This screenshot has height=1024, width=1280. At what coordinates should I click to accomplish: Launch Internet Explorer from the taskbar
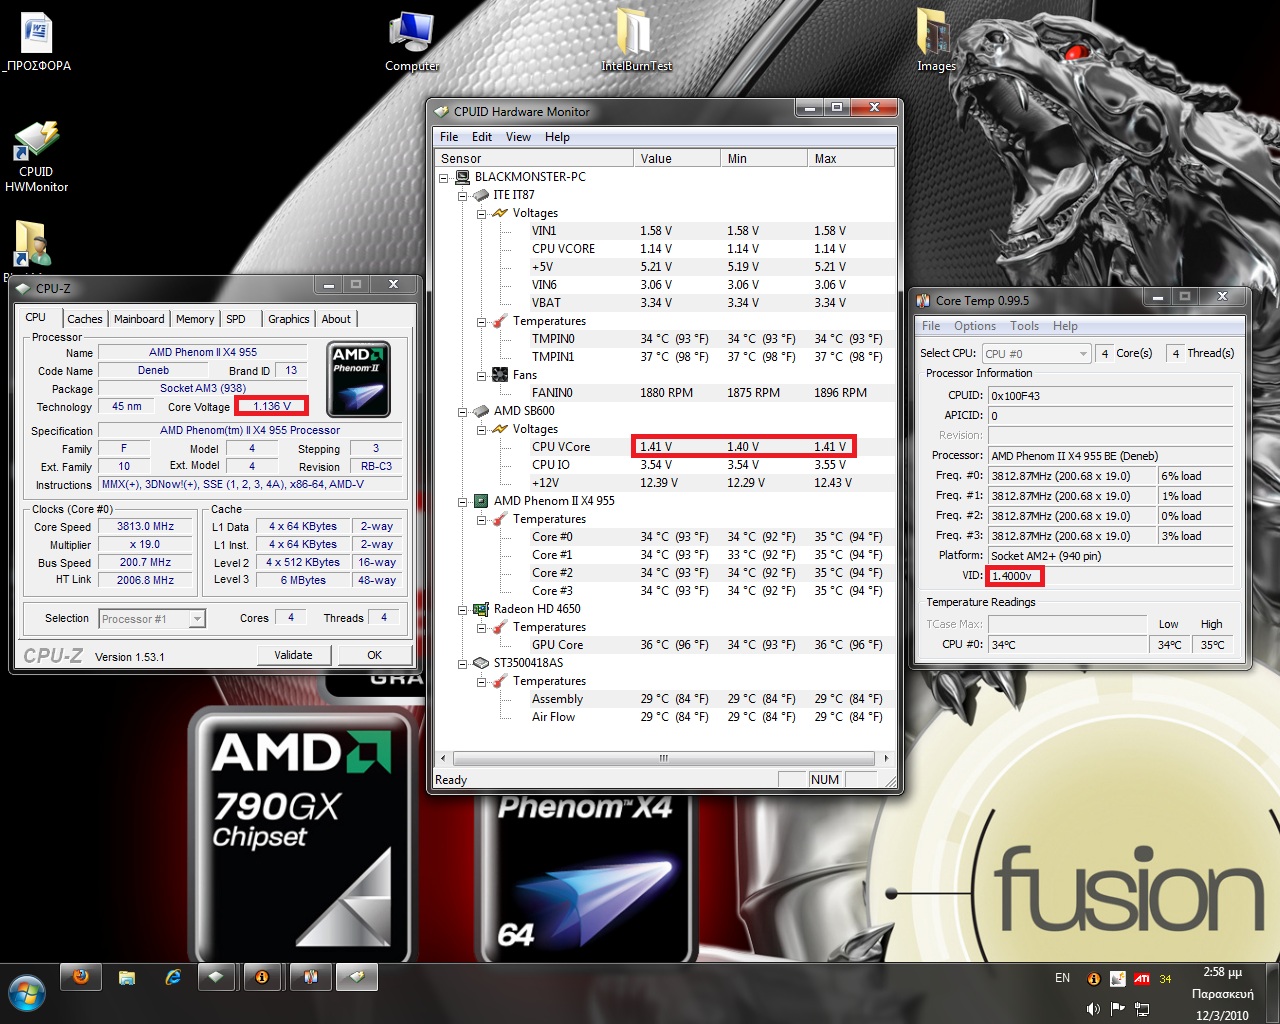click(x=173, y=978)
